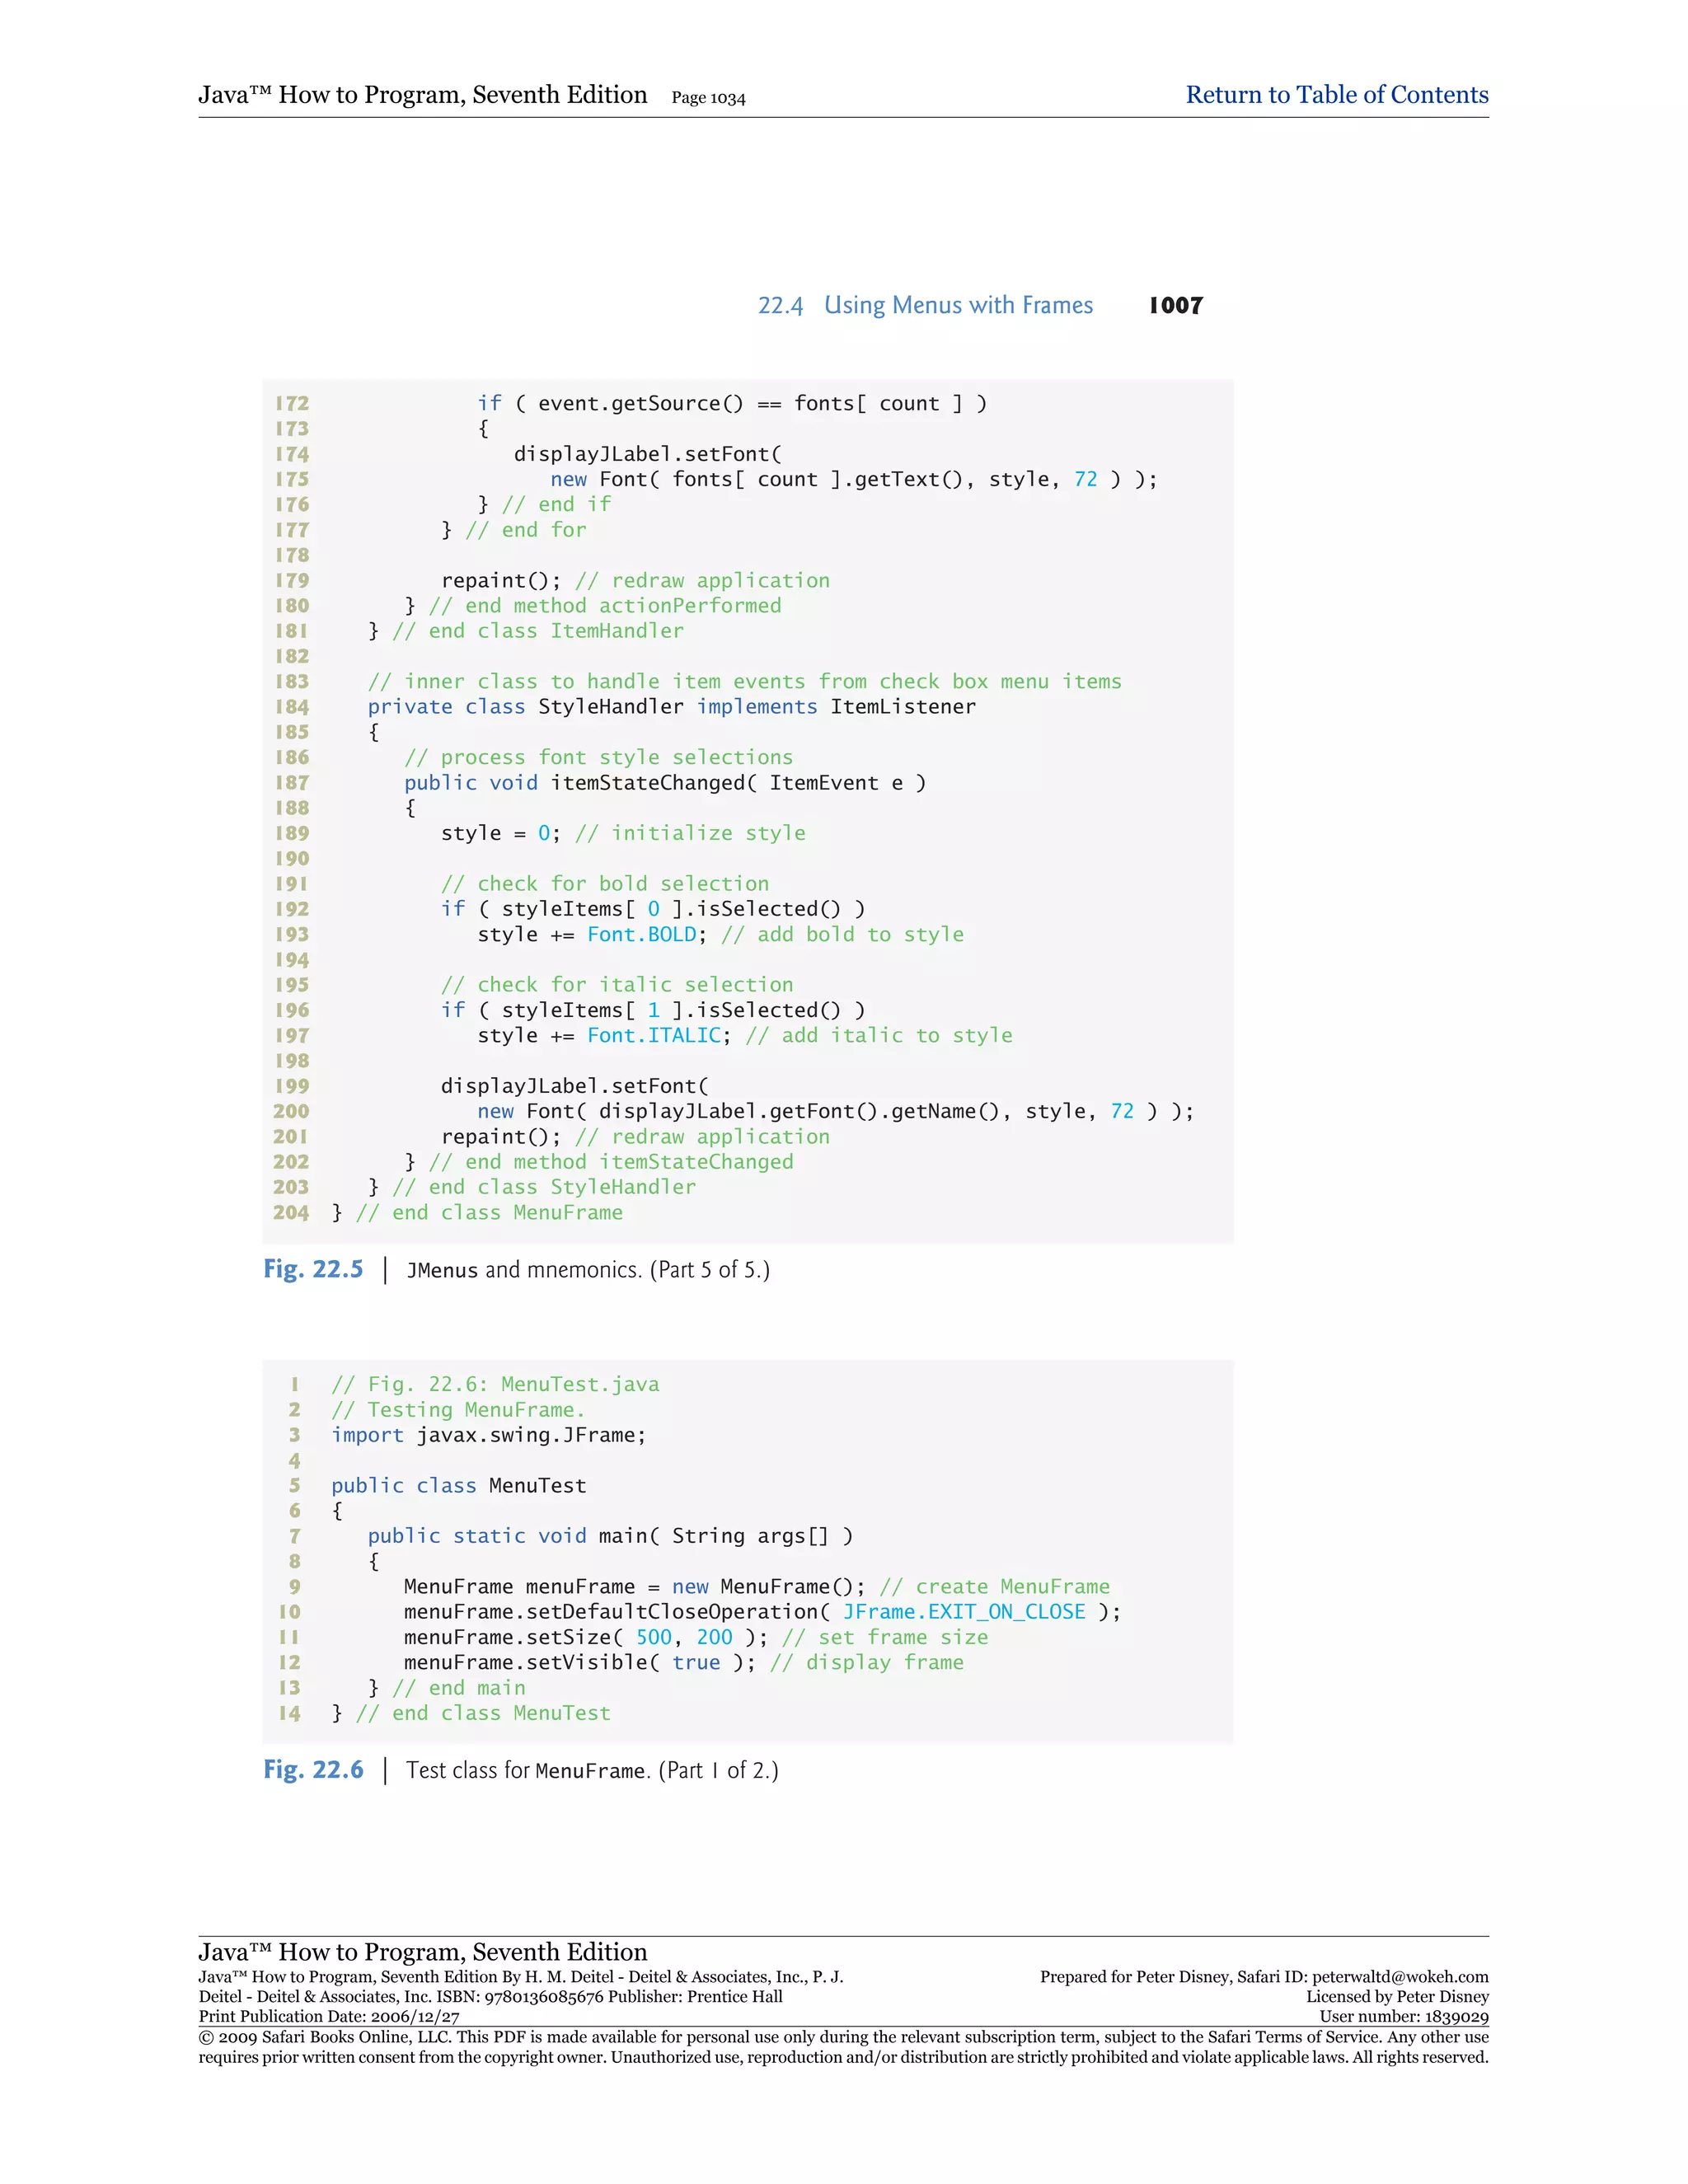Viewport: 1688px width, 2184px height.
Task: Click the public static void main line
Action: pyautogui.click(x=609, y=1536)
